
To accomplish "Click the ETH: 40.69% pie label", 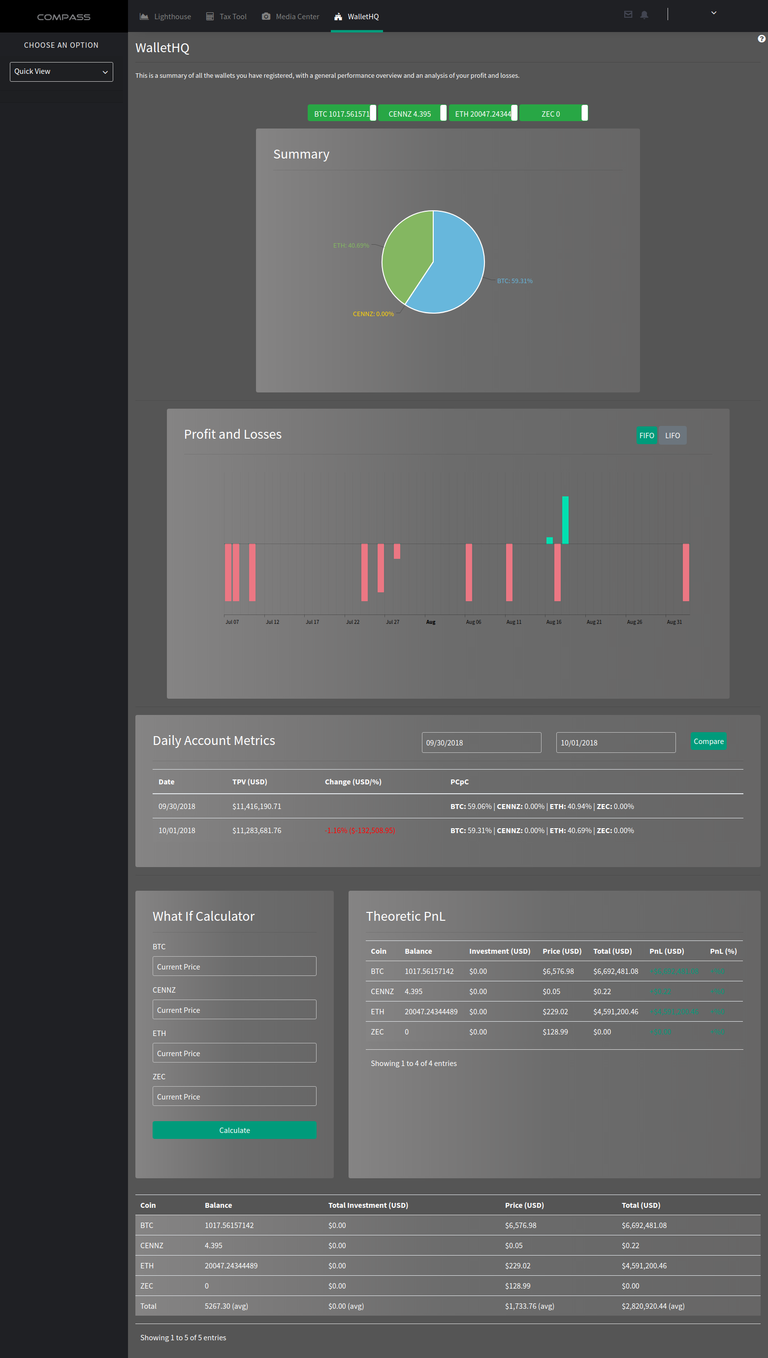I will tap(351, 245).
